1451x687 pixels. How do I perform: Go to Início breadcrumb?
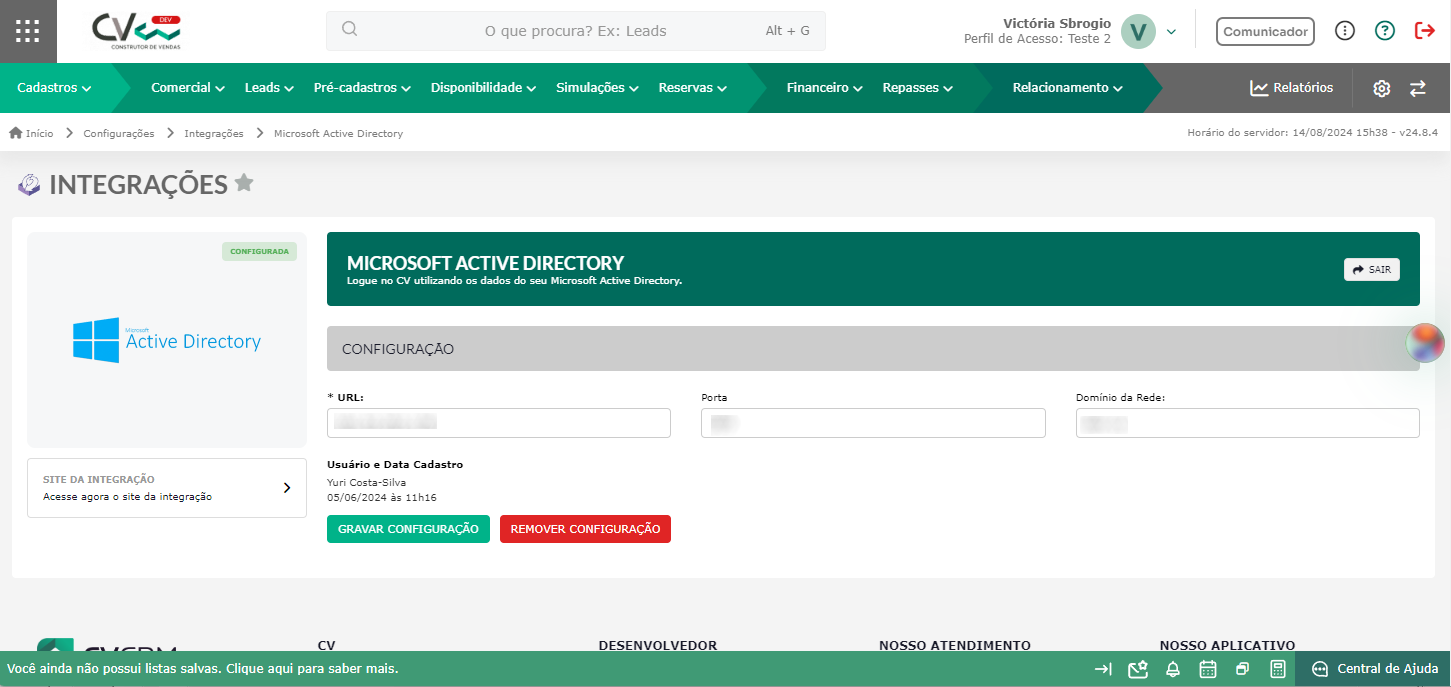pos(40,133)
